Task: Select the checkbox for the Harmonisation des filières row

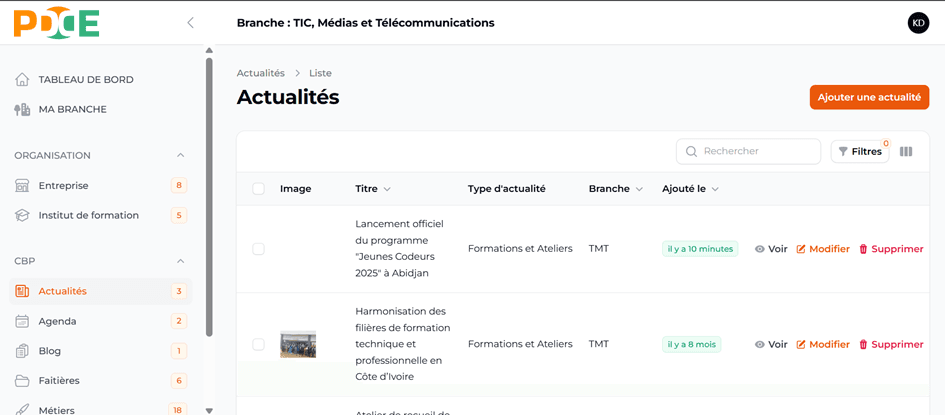Action: [x=258, y=344]
